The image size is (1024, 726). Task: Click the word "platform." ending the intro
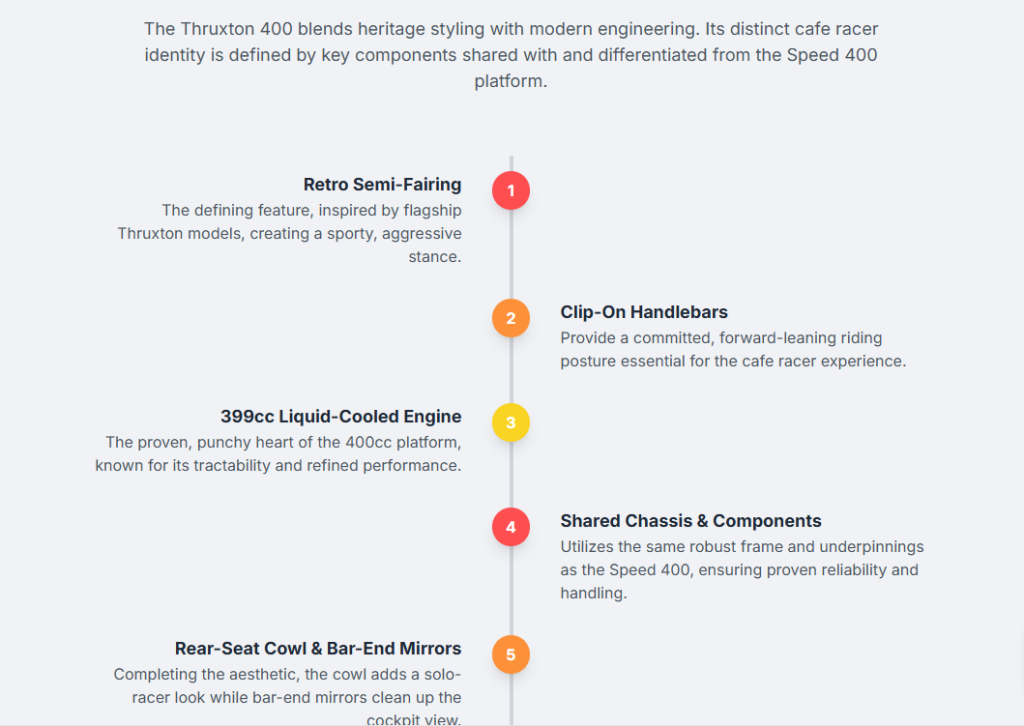point(511,81)
